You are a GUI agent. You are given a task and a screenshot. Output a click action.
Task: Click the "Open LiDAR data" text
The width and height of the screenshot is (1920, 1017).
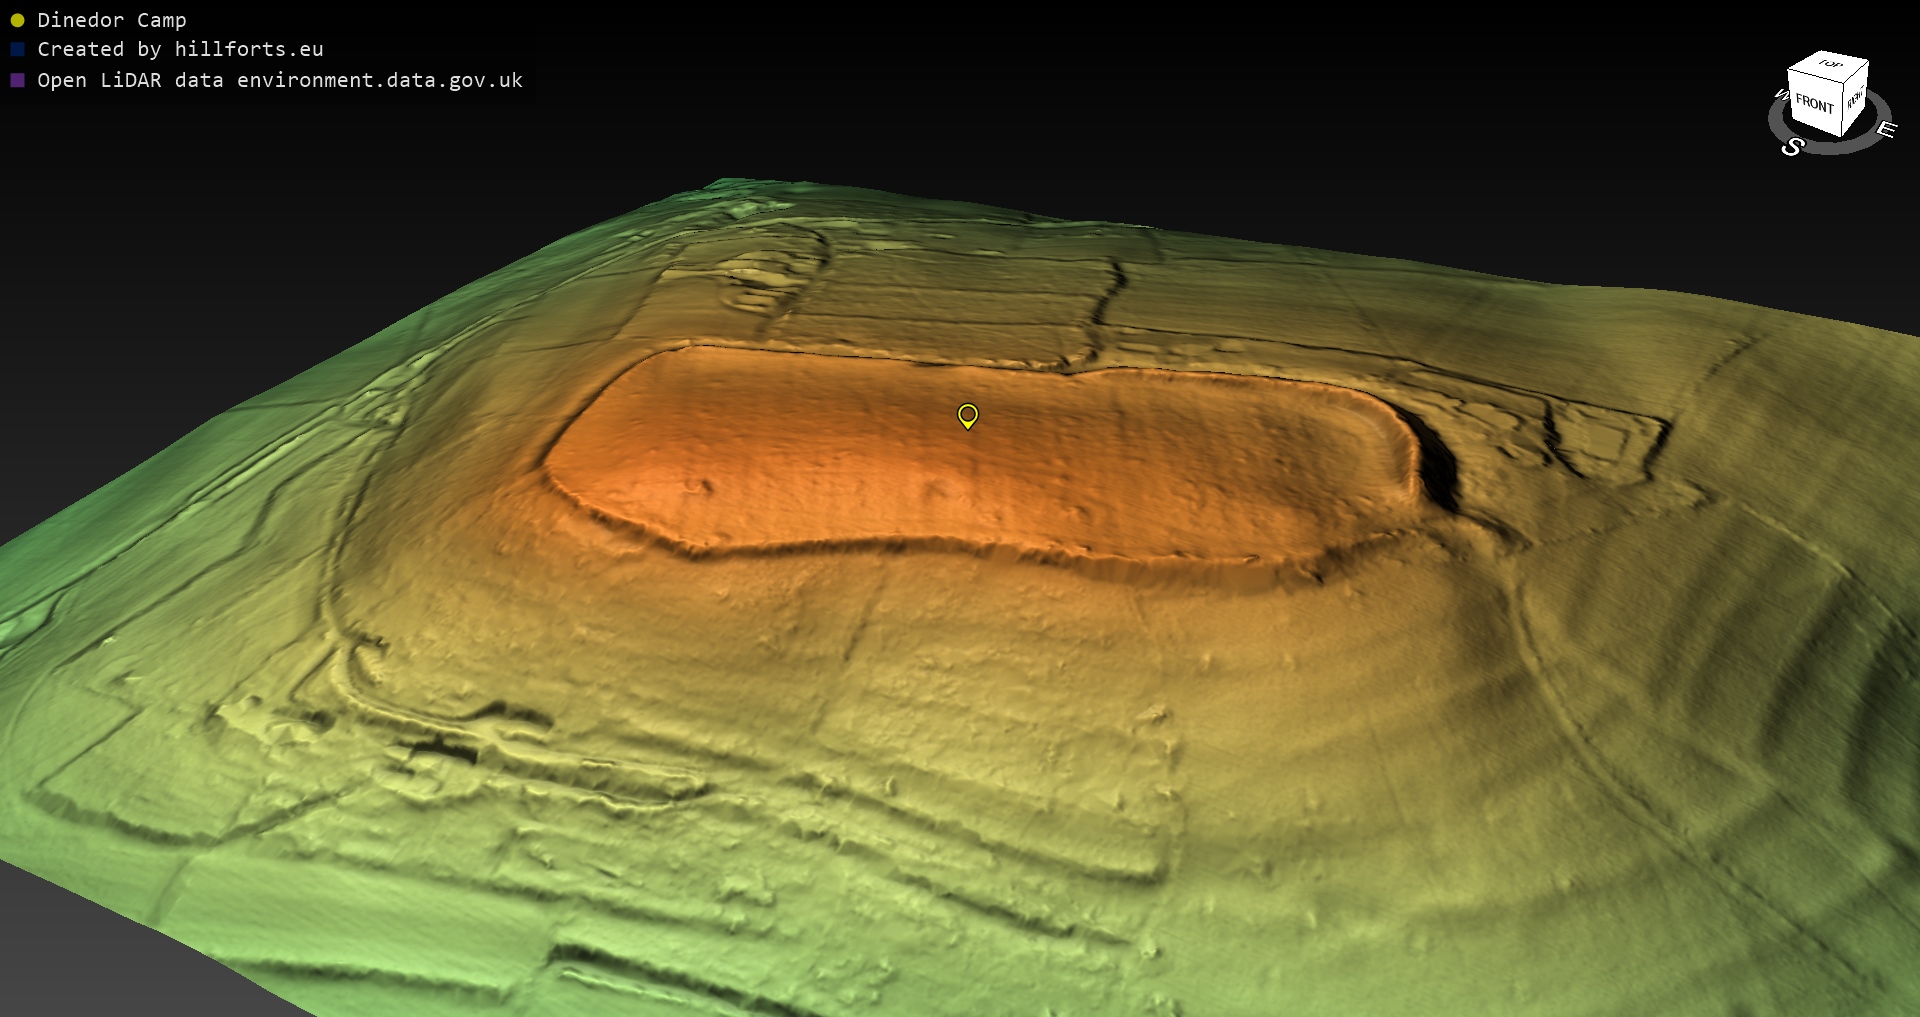coord(130,80)
